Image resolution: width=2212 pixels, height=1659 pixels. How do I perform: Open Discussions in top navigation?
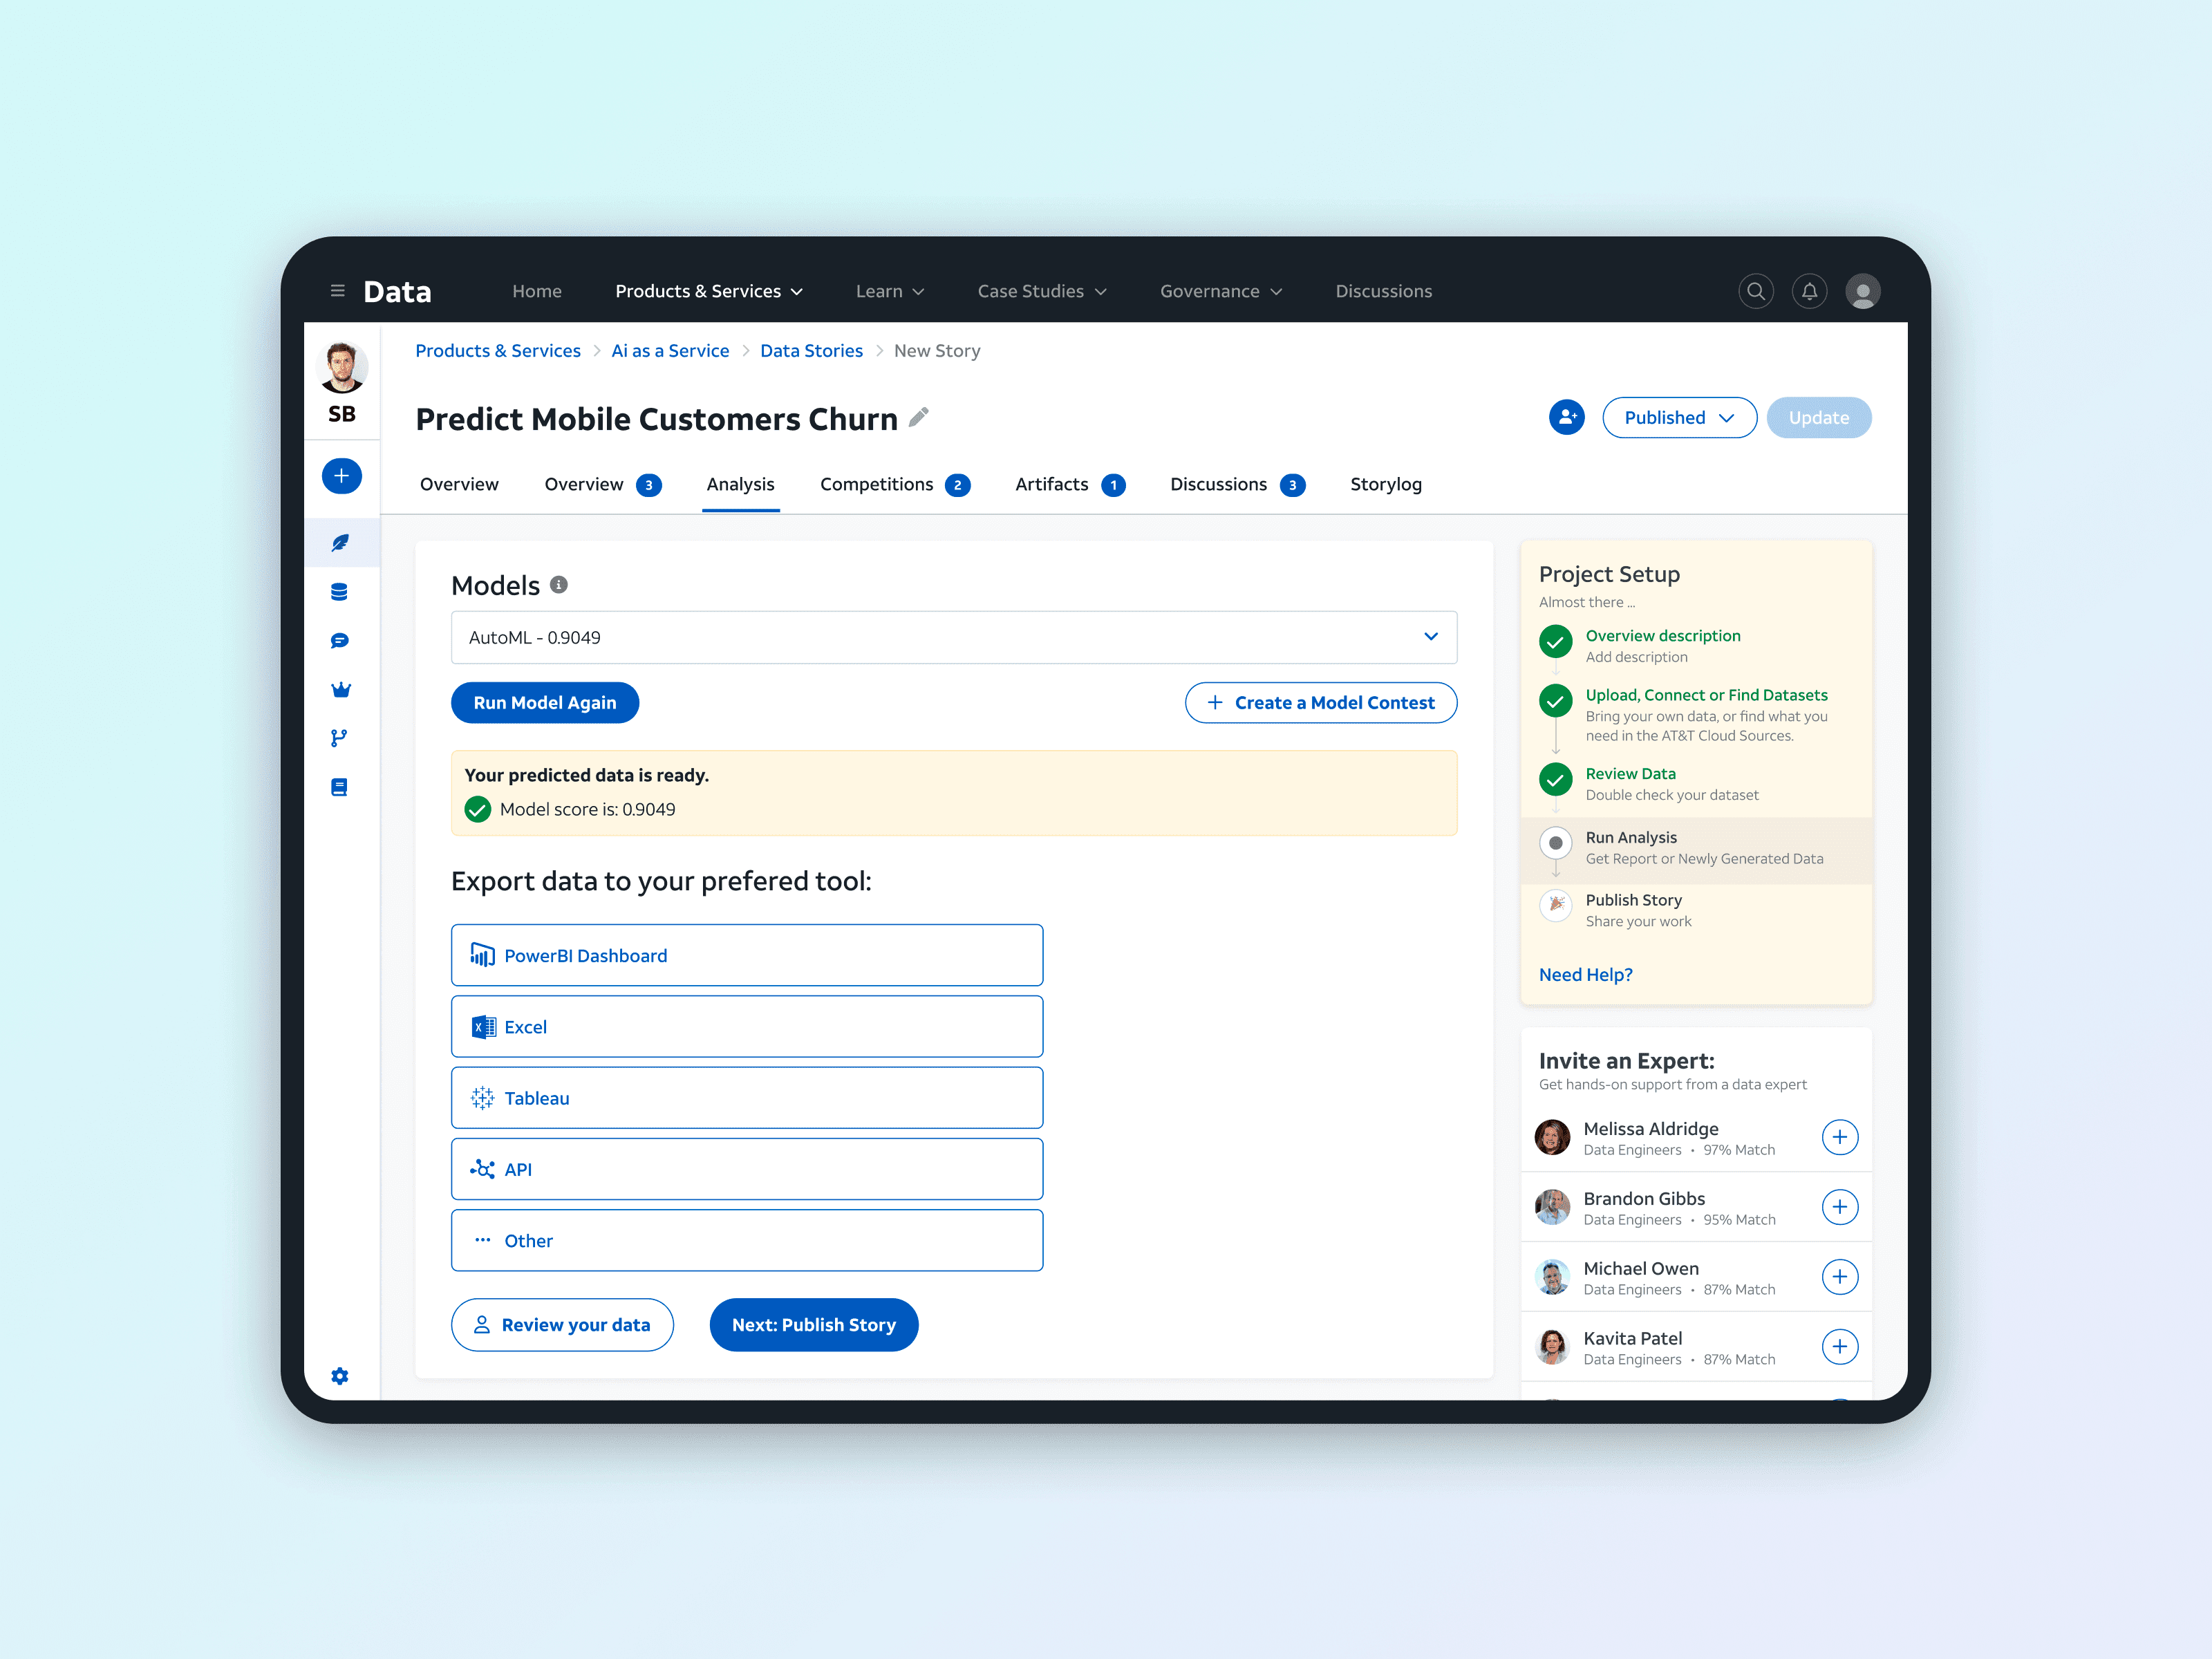[x=1383, y=291]
